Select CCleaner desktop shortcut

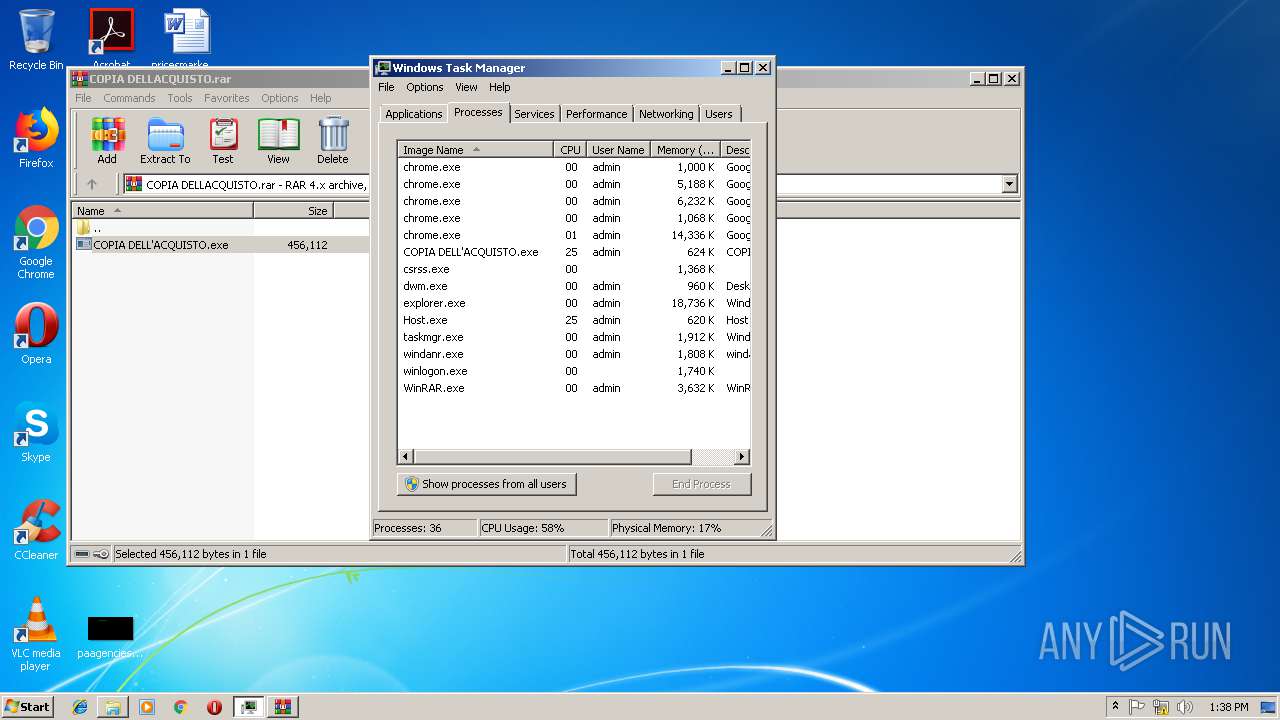pyautogui.click(x=36, y=530)
